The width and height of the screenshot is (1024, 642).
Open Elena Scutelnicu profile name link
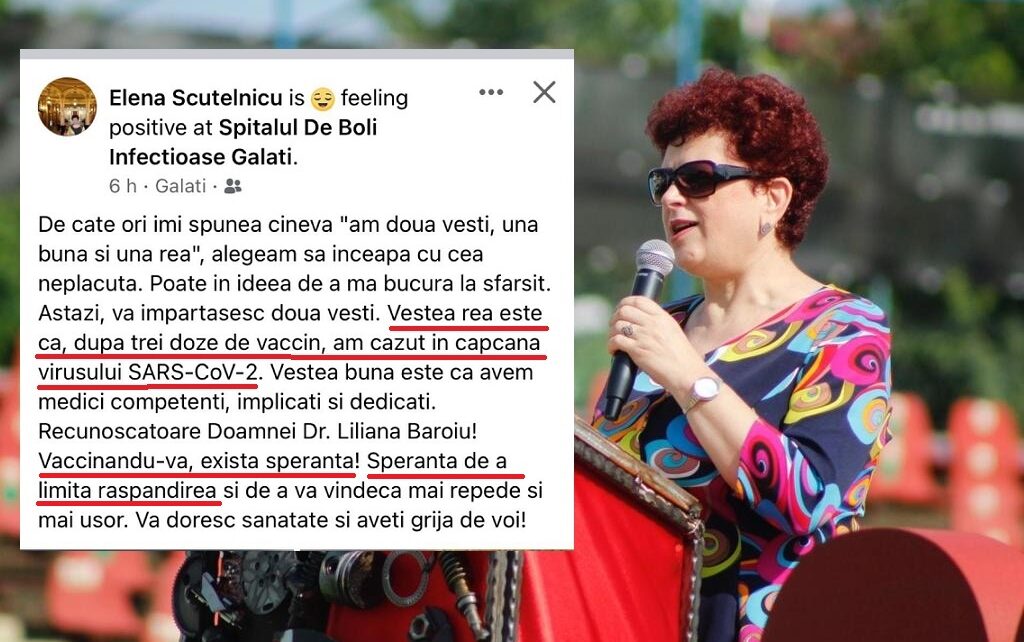[195, 98]
